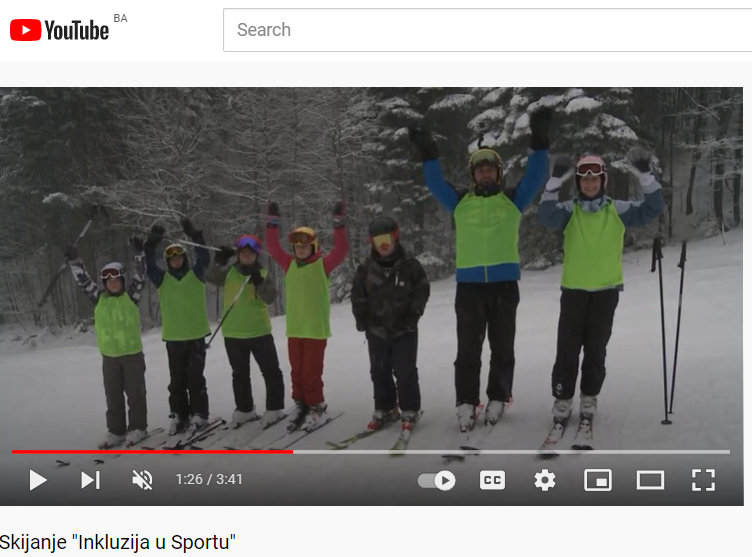Activate miniplayer mode icon

click(x=598, y=480)
